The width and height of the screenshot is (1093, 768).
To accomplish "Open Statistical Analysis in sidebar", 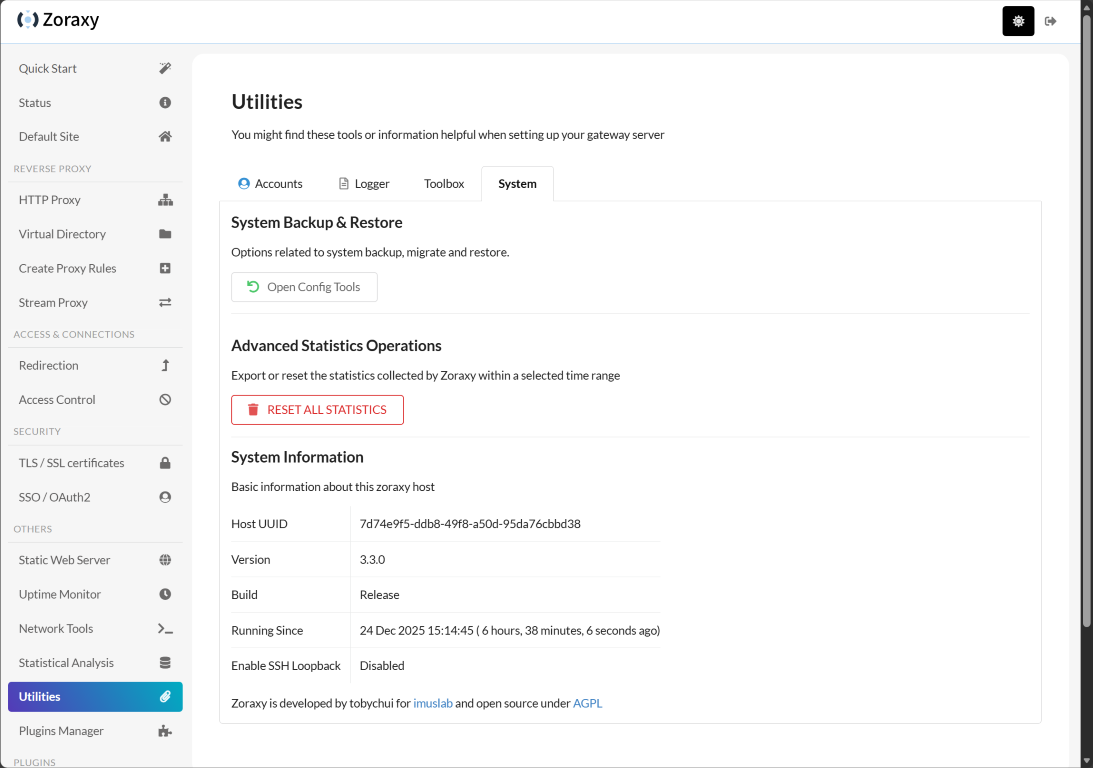I will [x=66, y=663].
